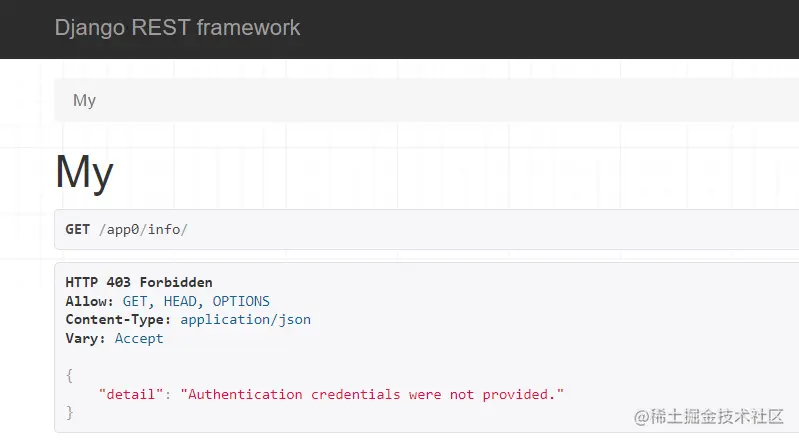Select the Accept header value
The image size is (799, 441).
coord(139,339)
